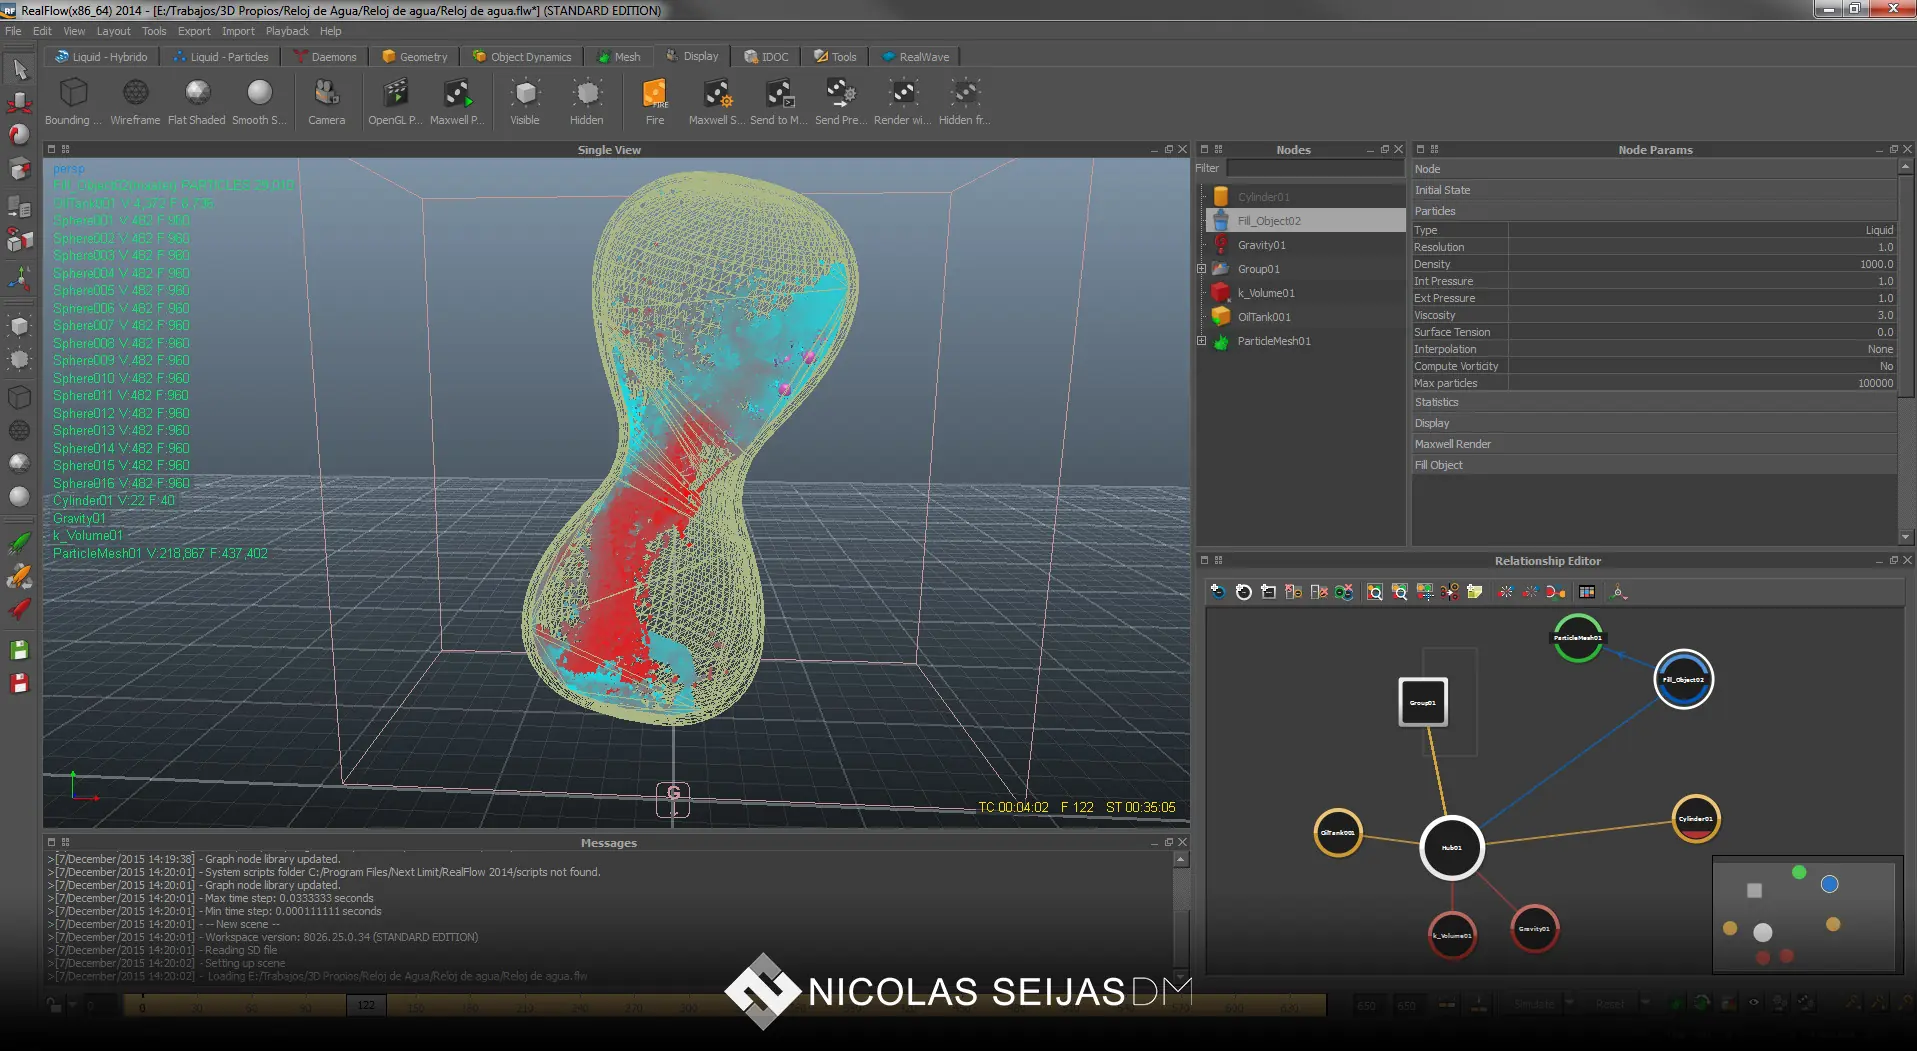
Task: Select Gravity01 in the Nodes list
Action: pos(1261,245)
